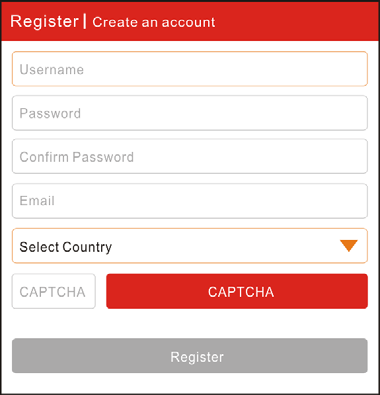Image resolution: width=380 pixels, height=395 pixels.
Task: Click the Password placeholder text
Action: pyautogui.click(x=50, y=113)
